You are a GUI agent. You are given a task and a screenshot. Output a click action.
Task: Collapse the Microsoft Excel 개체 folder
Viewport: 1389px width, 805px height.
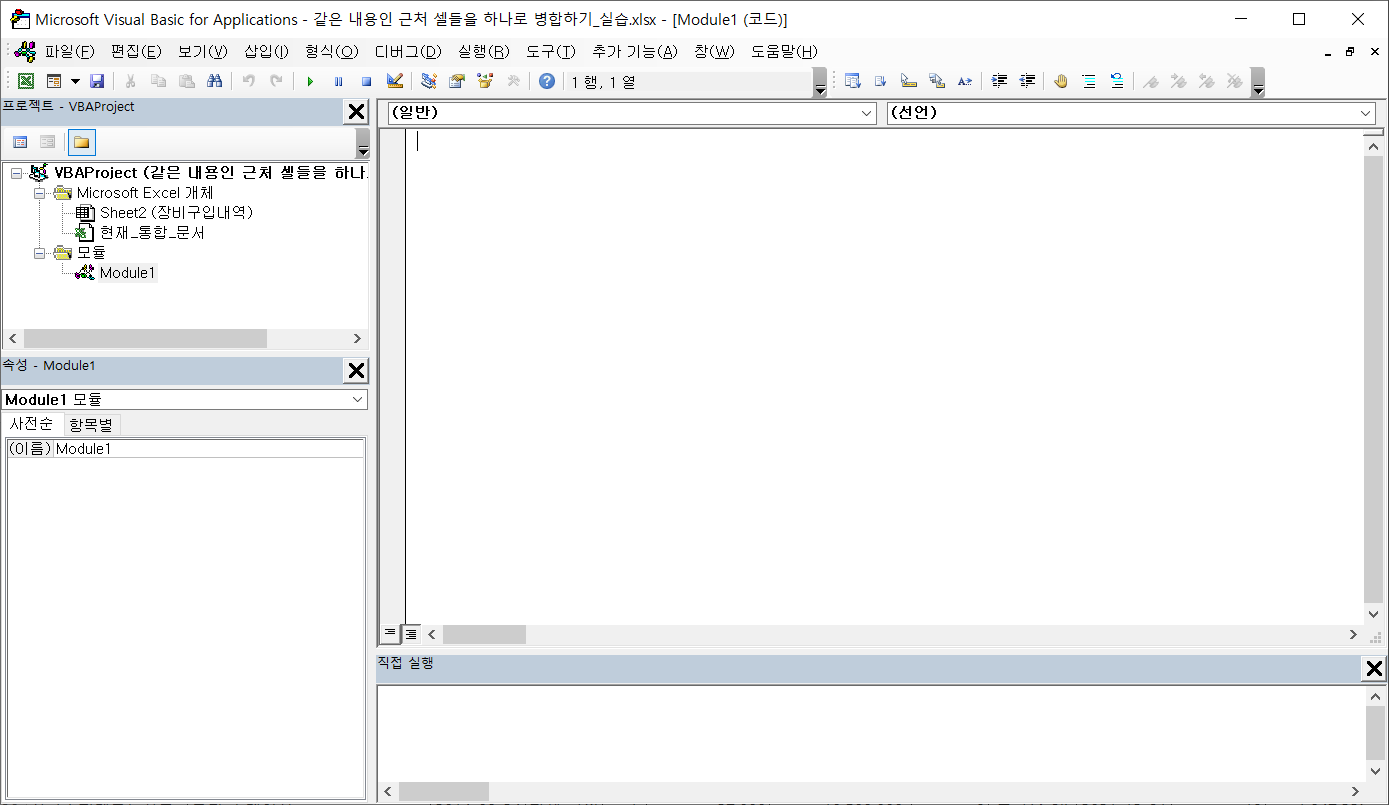coord(40,193)
